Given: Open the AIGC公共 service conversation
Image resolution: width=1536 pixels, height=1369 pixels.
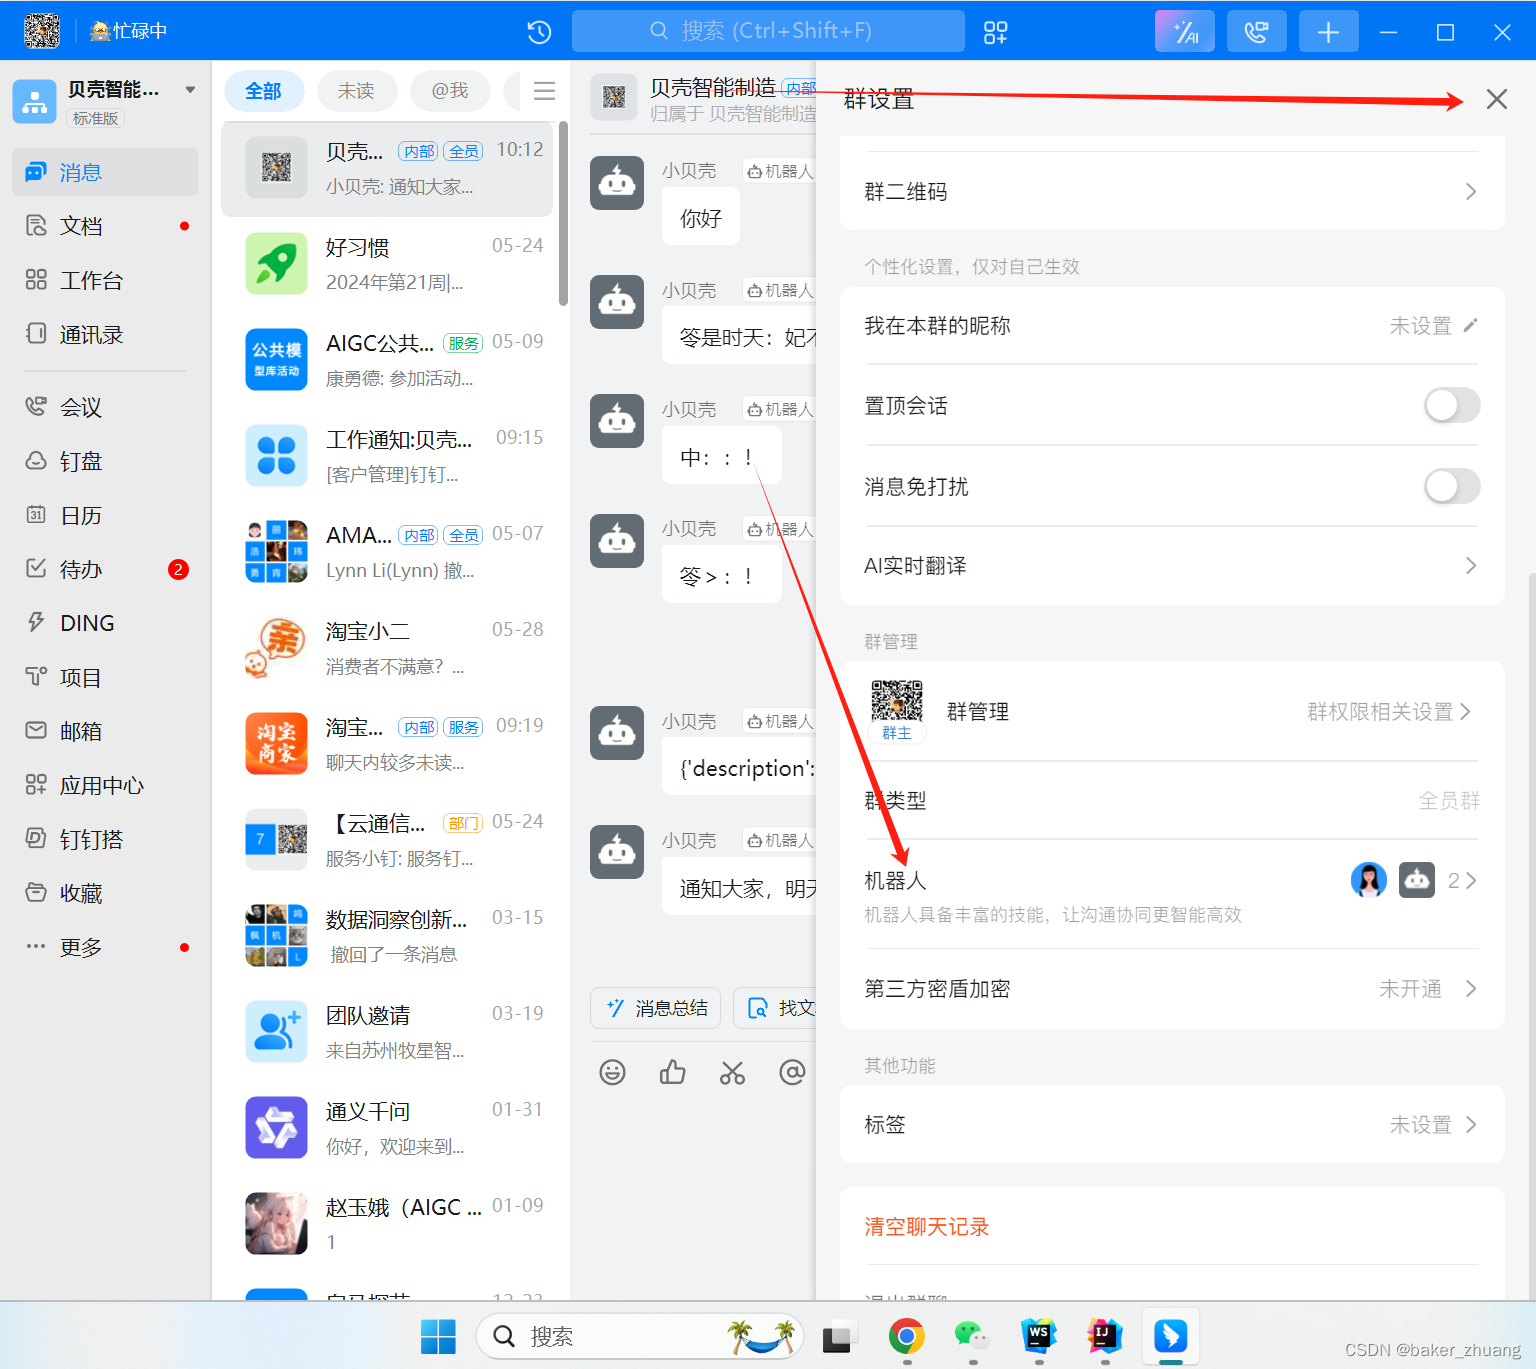Looking at the screenshot, I should tap(387, 361).
